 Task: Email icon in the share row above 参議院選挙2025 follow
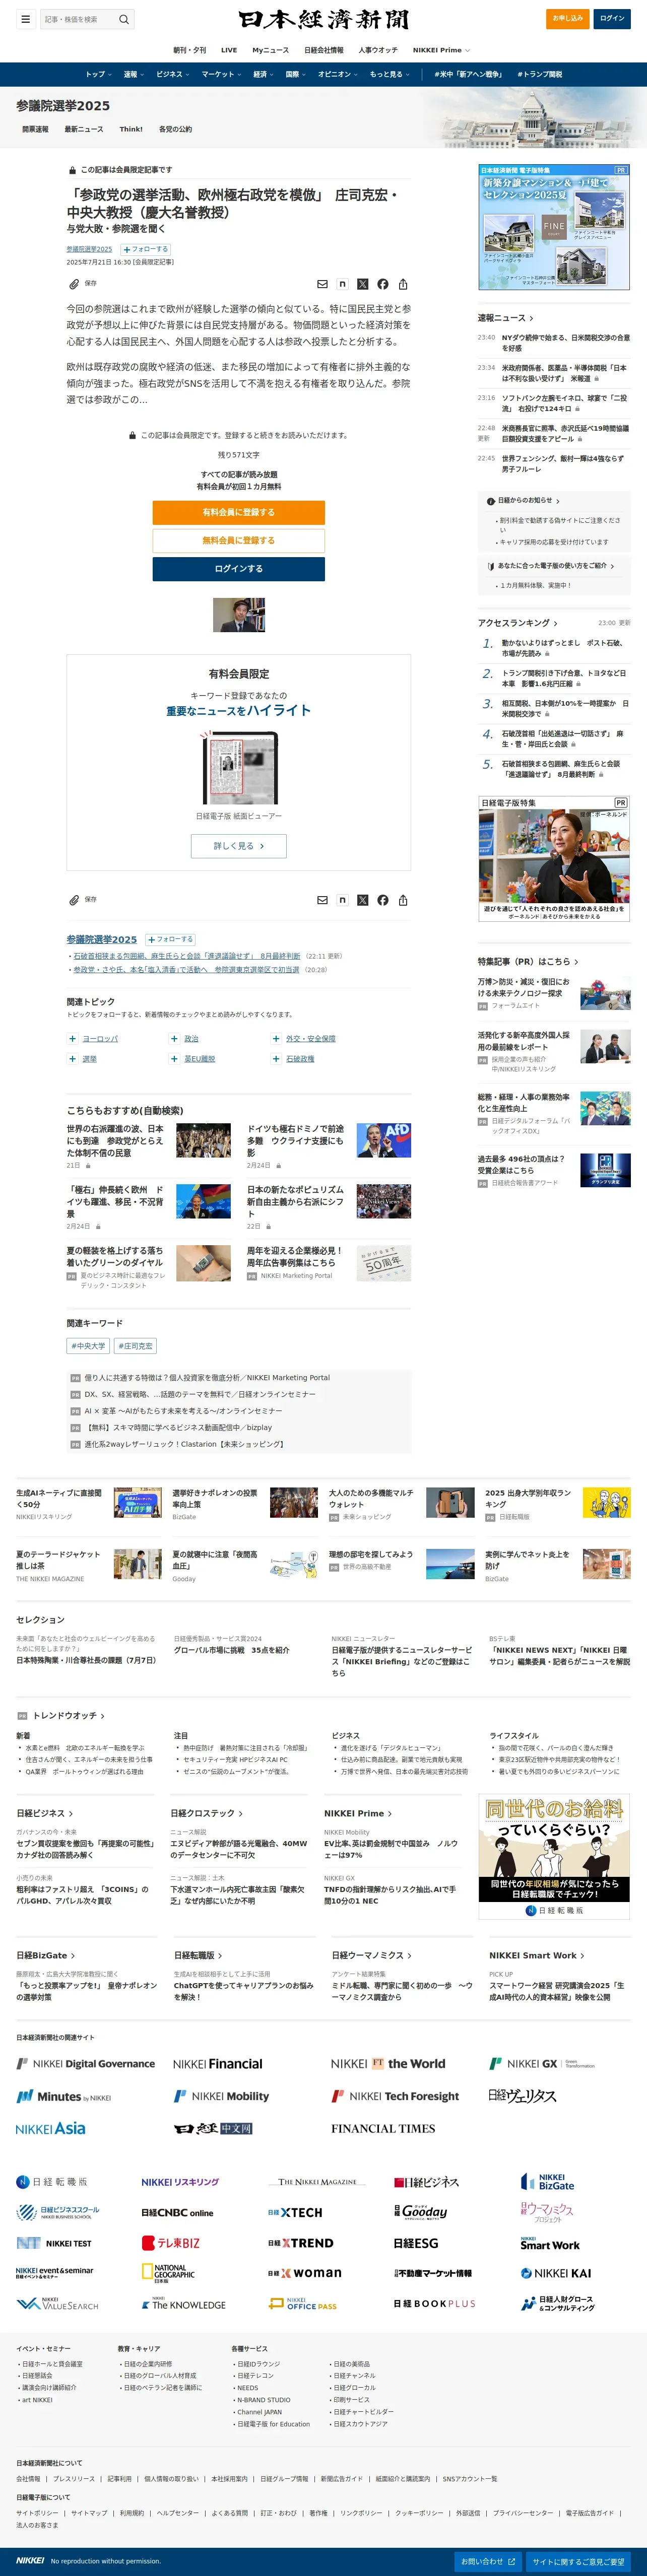[322, 900]
